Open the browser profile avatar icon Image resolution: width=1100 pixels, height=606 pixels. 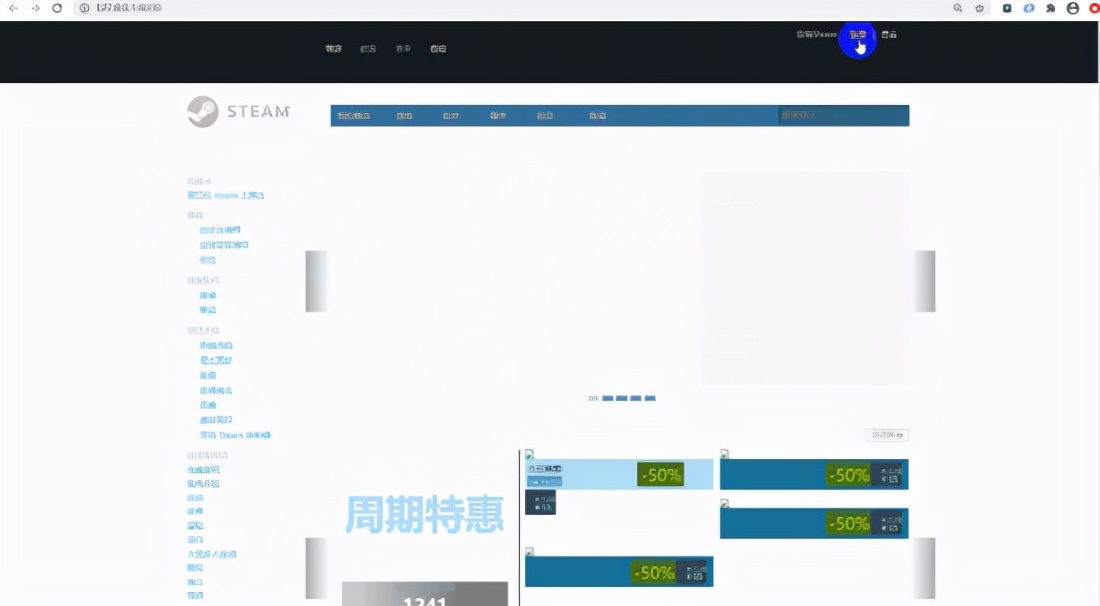tap(1073, 8)
